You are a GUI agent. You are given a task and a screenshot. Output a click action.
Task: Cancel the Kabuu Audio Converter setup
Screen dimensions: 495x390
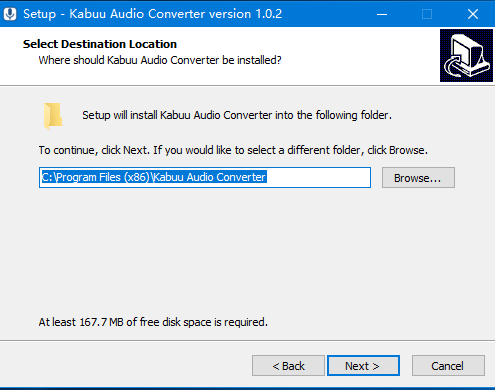click(x=448, y=365)
